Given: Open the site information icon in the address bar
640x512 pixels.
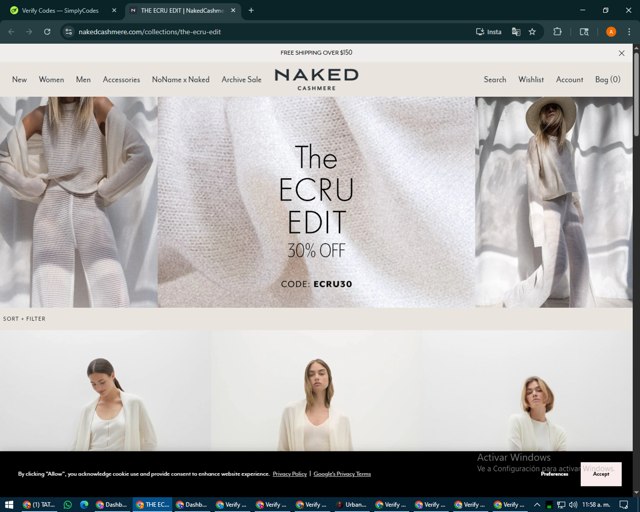Looking at the screenshot, I should point(69,32).
